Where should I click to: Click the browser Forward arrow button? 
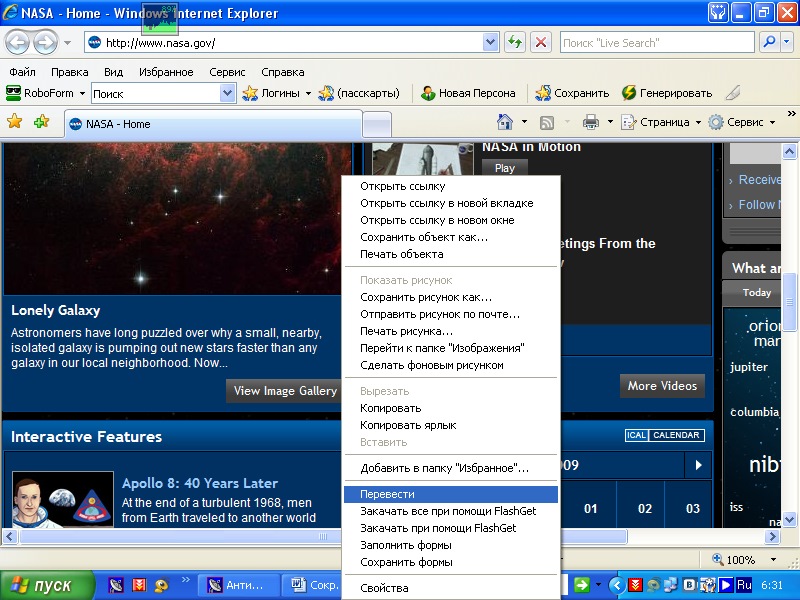(x=45, y=42)
